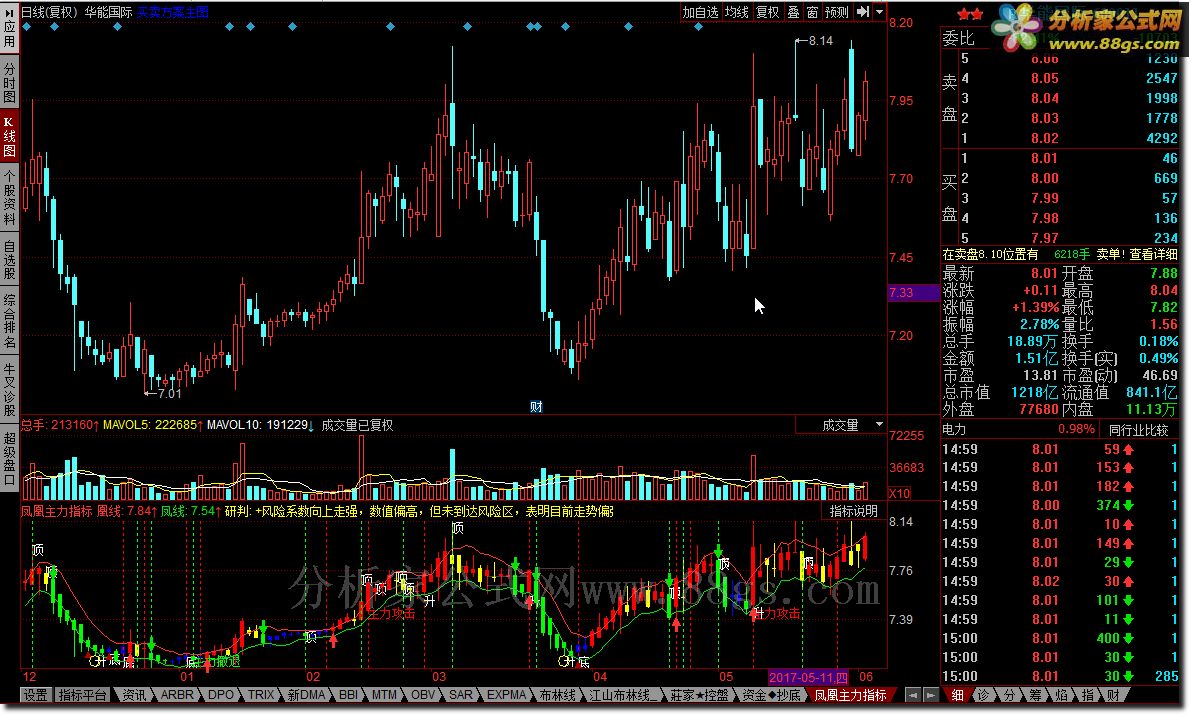Screen dimensions: 1191x715
Task: Open the 自选股 sidebar tab
Action: point(9,261)
